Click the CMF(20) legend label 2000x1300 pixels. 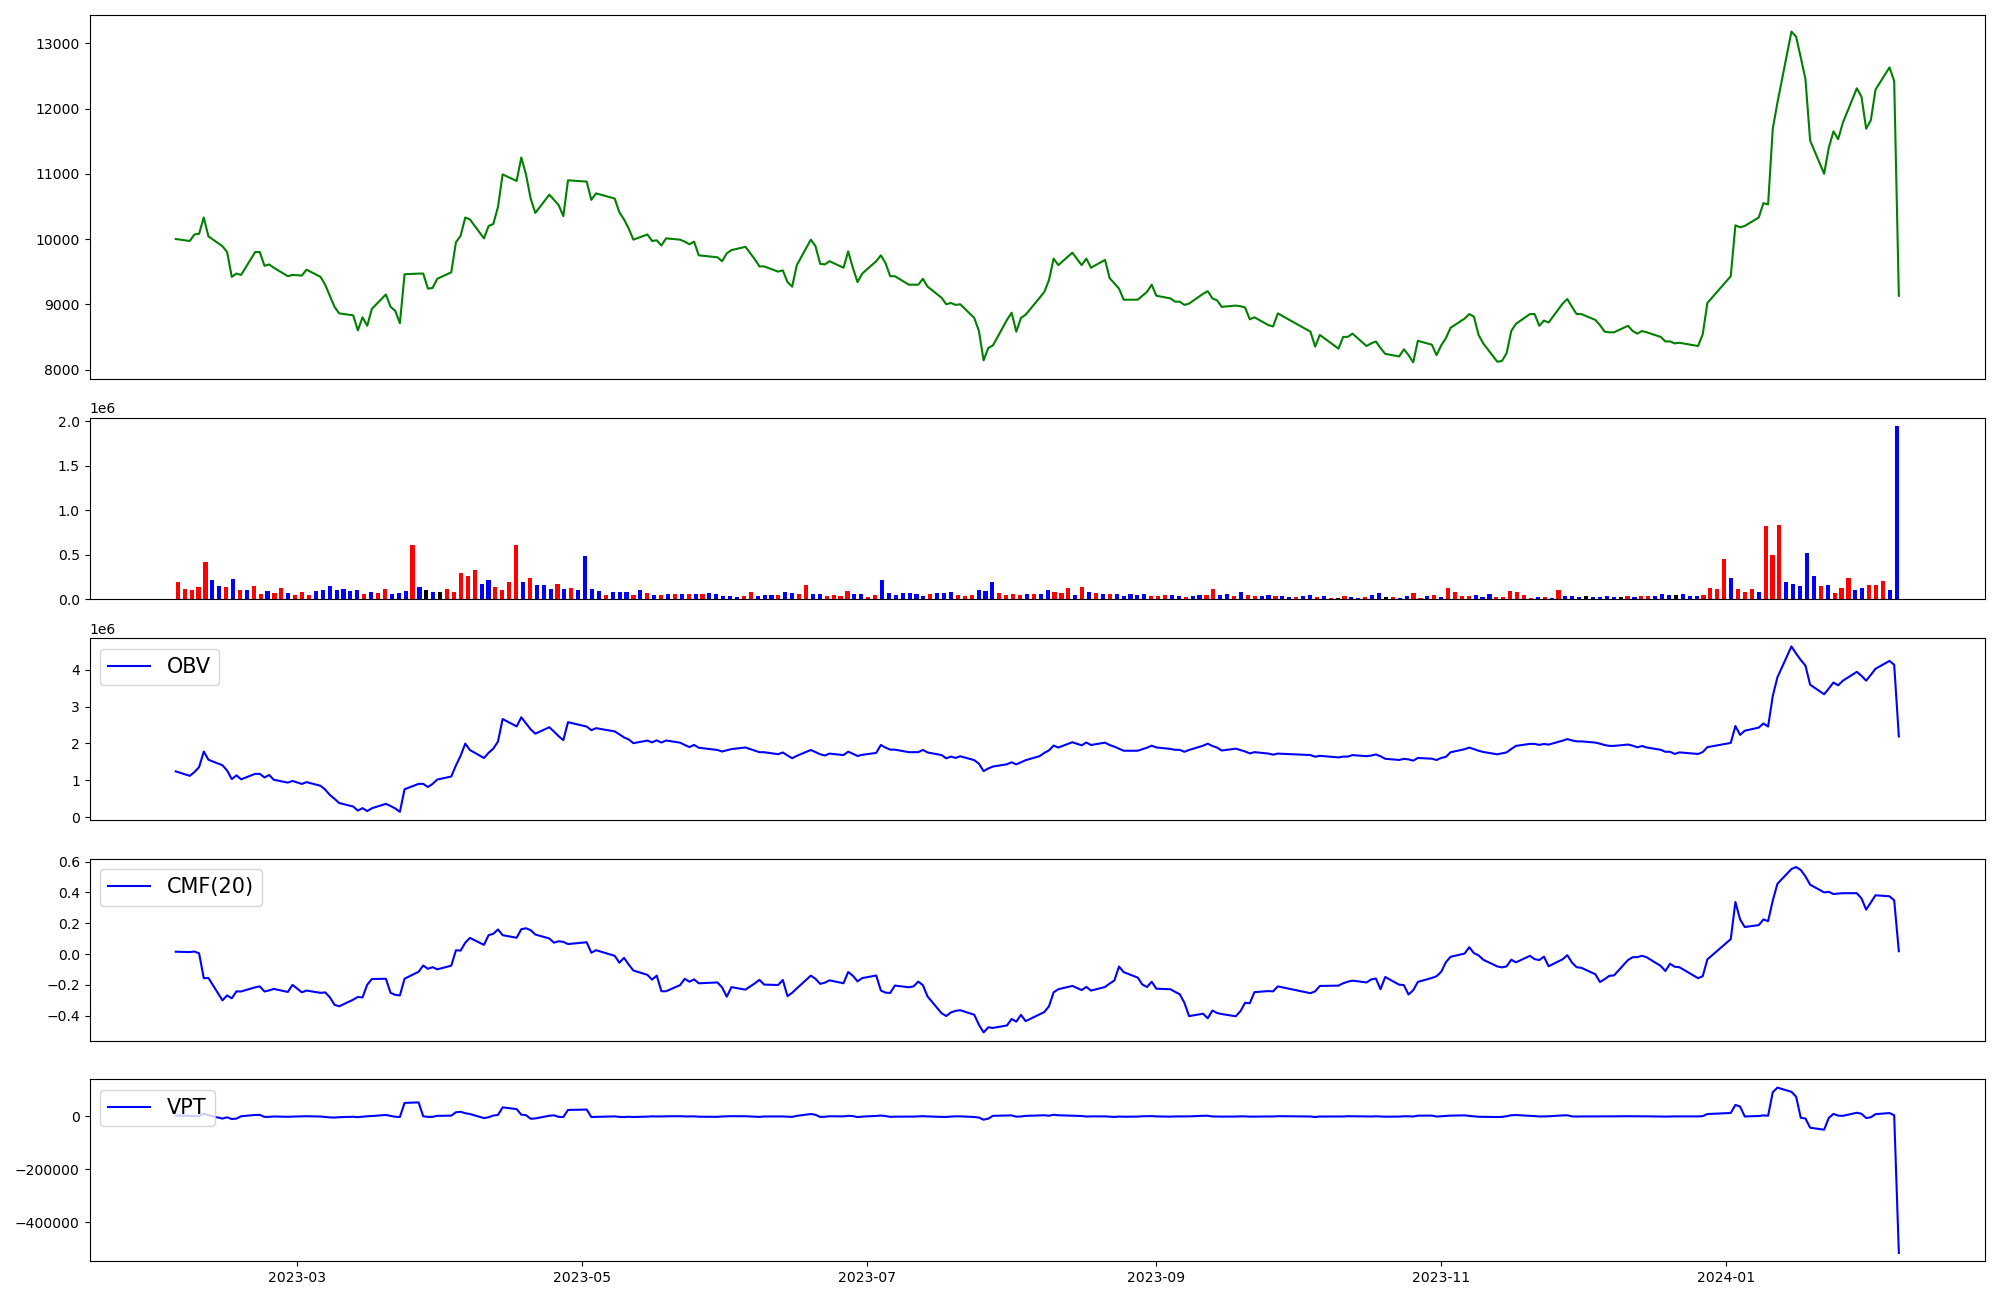(x=209, y=887)
